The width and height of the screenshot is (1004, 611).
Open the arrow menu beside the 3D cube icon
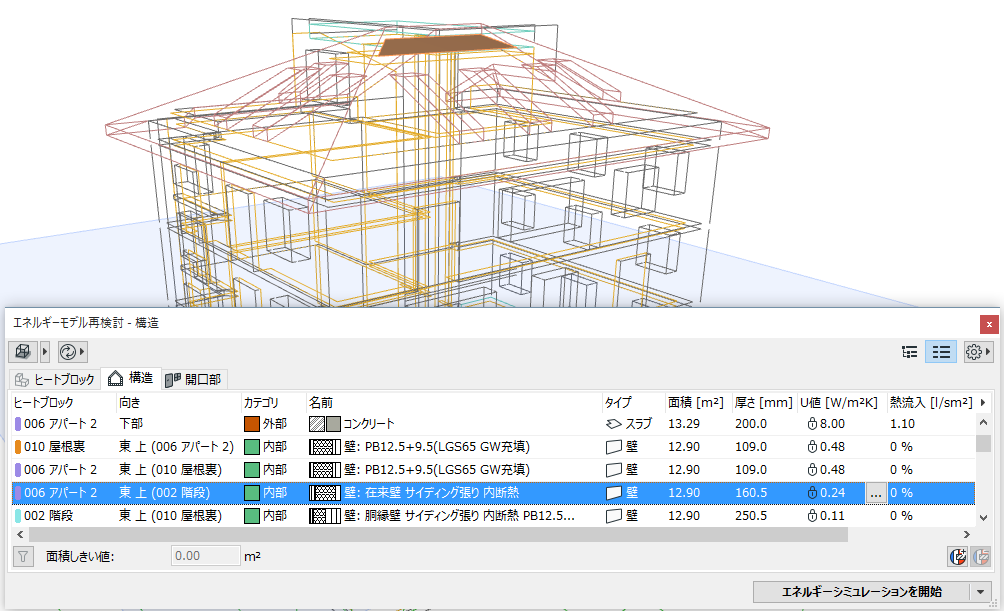[x=45, y=352]
